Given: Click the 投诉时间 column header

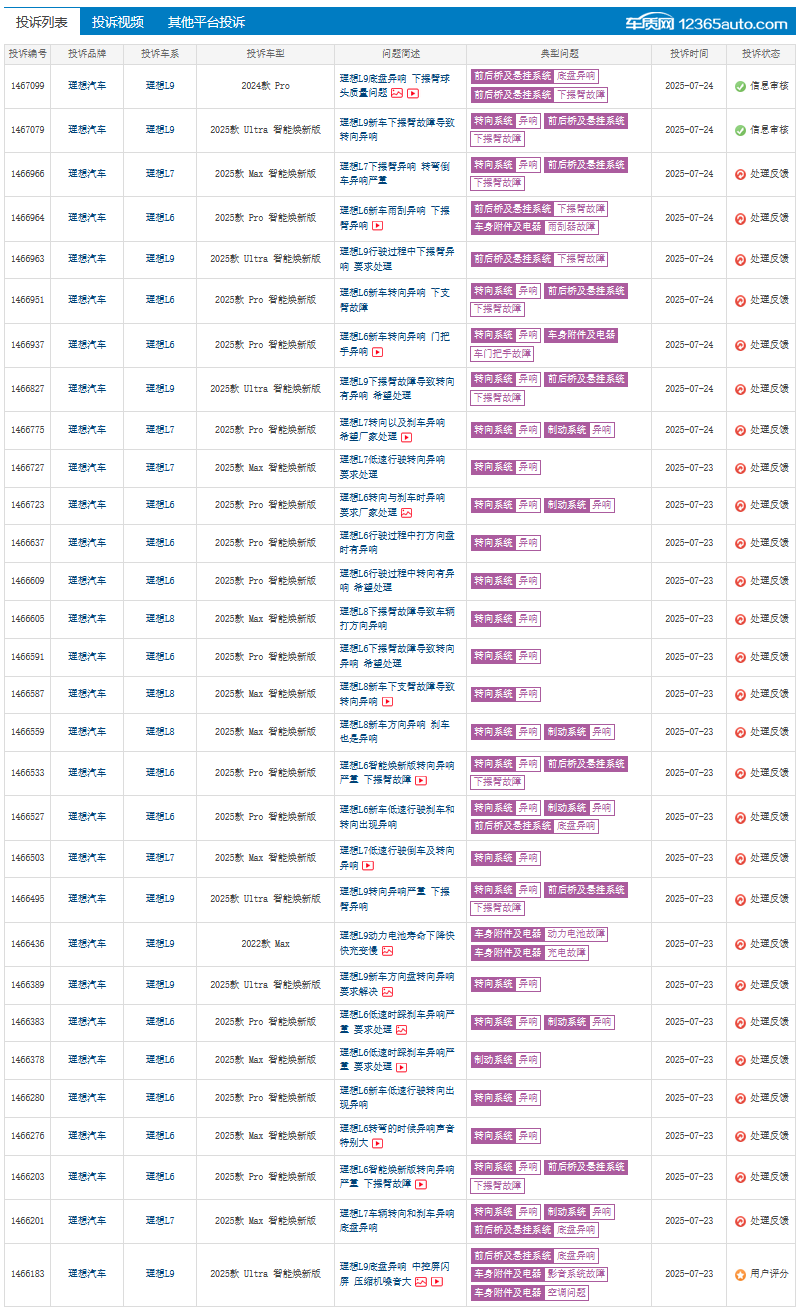Looking at the screenshot, I should click(689, 54).
